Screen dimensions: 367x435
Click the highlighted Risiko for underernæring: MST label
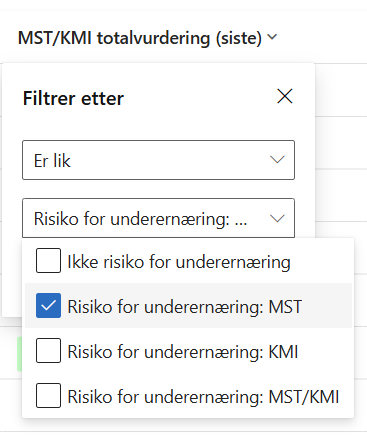coord(185,307)
